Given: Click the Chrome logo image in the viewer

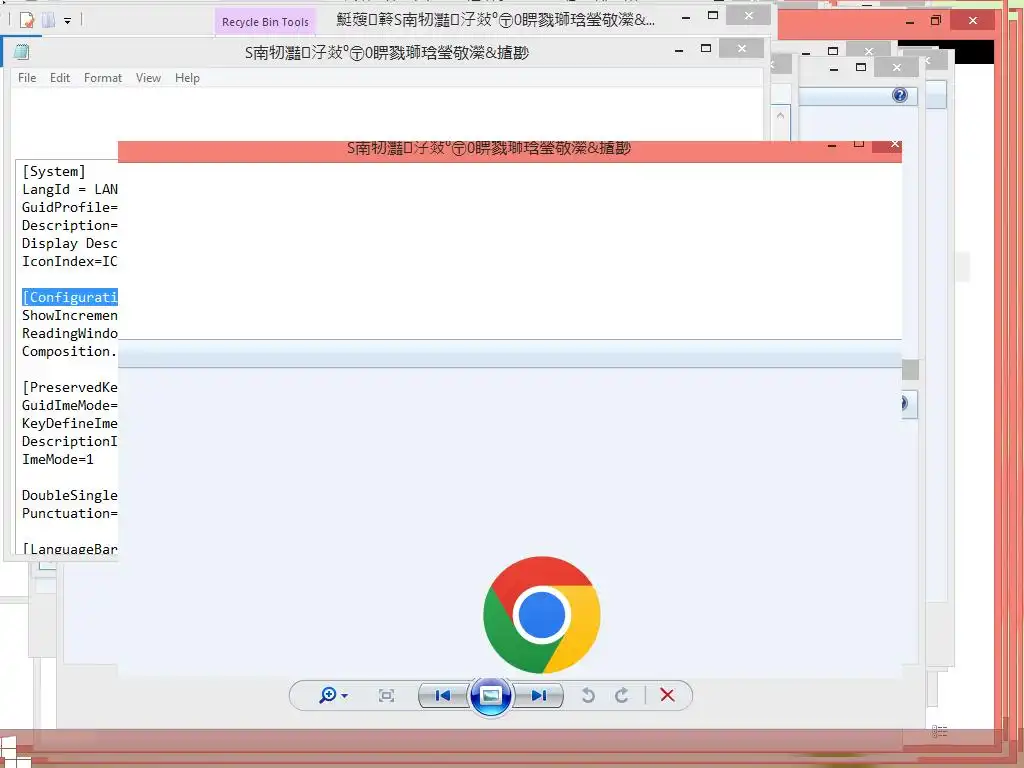Looking at the screenshot, I should (541, 615).
